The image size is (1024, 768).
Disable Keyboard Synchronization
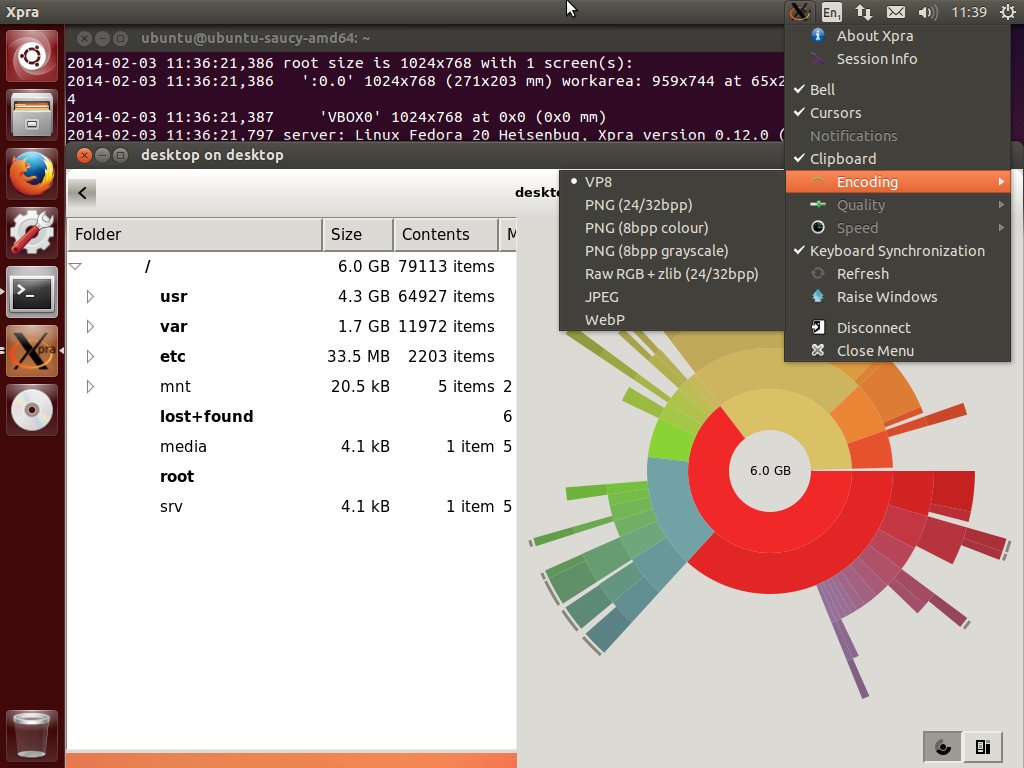897,251
